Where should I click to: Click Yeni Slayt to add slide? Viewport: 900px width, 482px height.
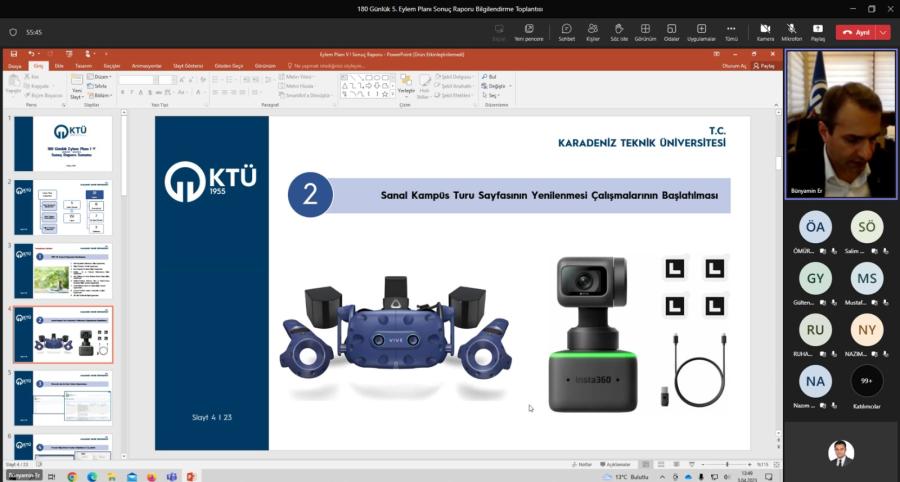(76, 86)
